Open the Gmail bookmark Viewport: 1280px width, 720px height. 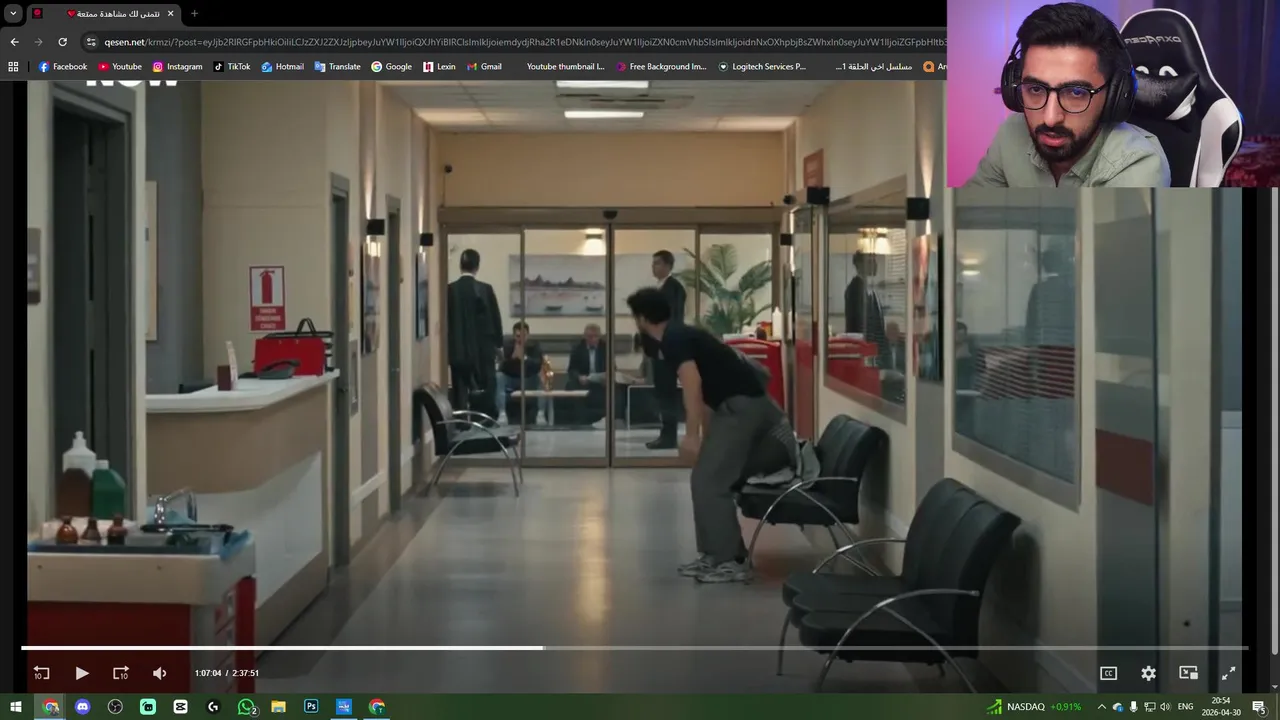pyautogui.click(x=484, y=66)
